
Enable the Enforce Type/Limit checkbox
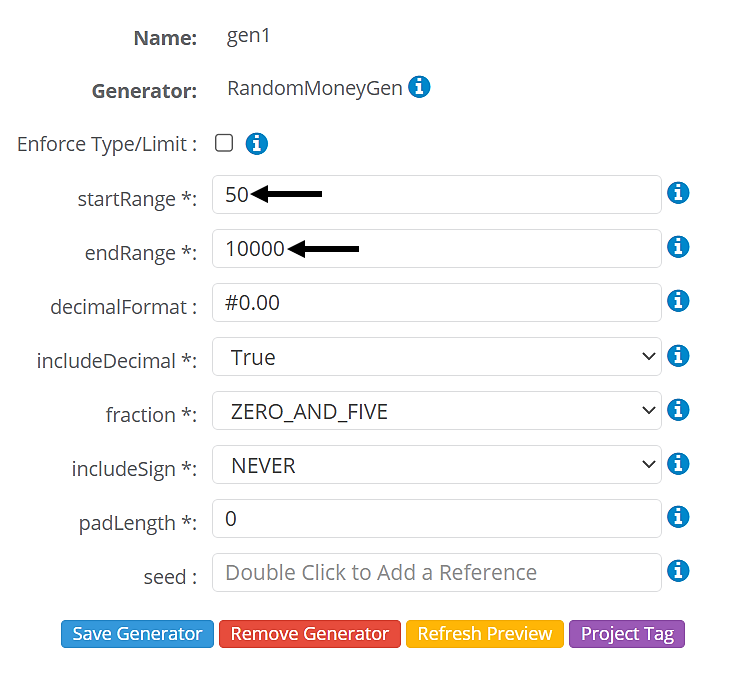pos(224,143)
